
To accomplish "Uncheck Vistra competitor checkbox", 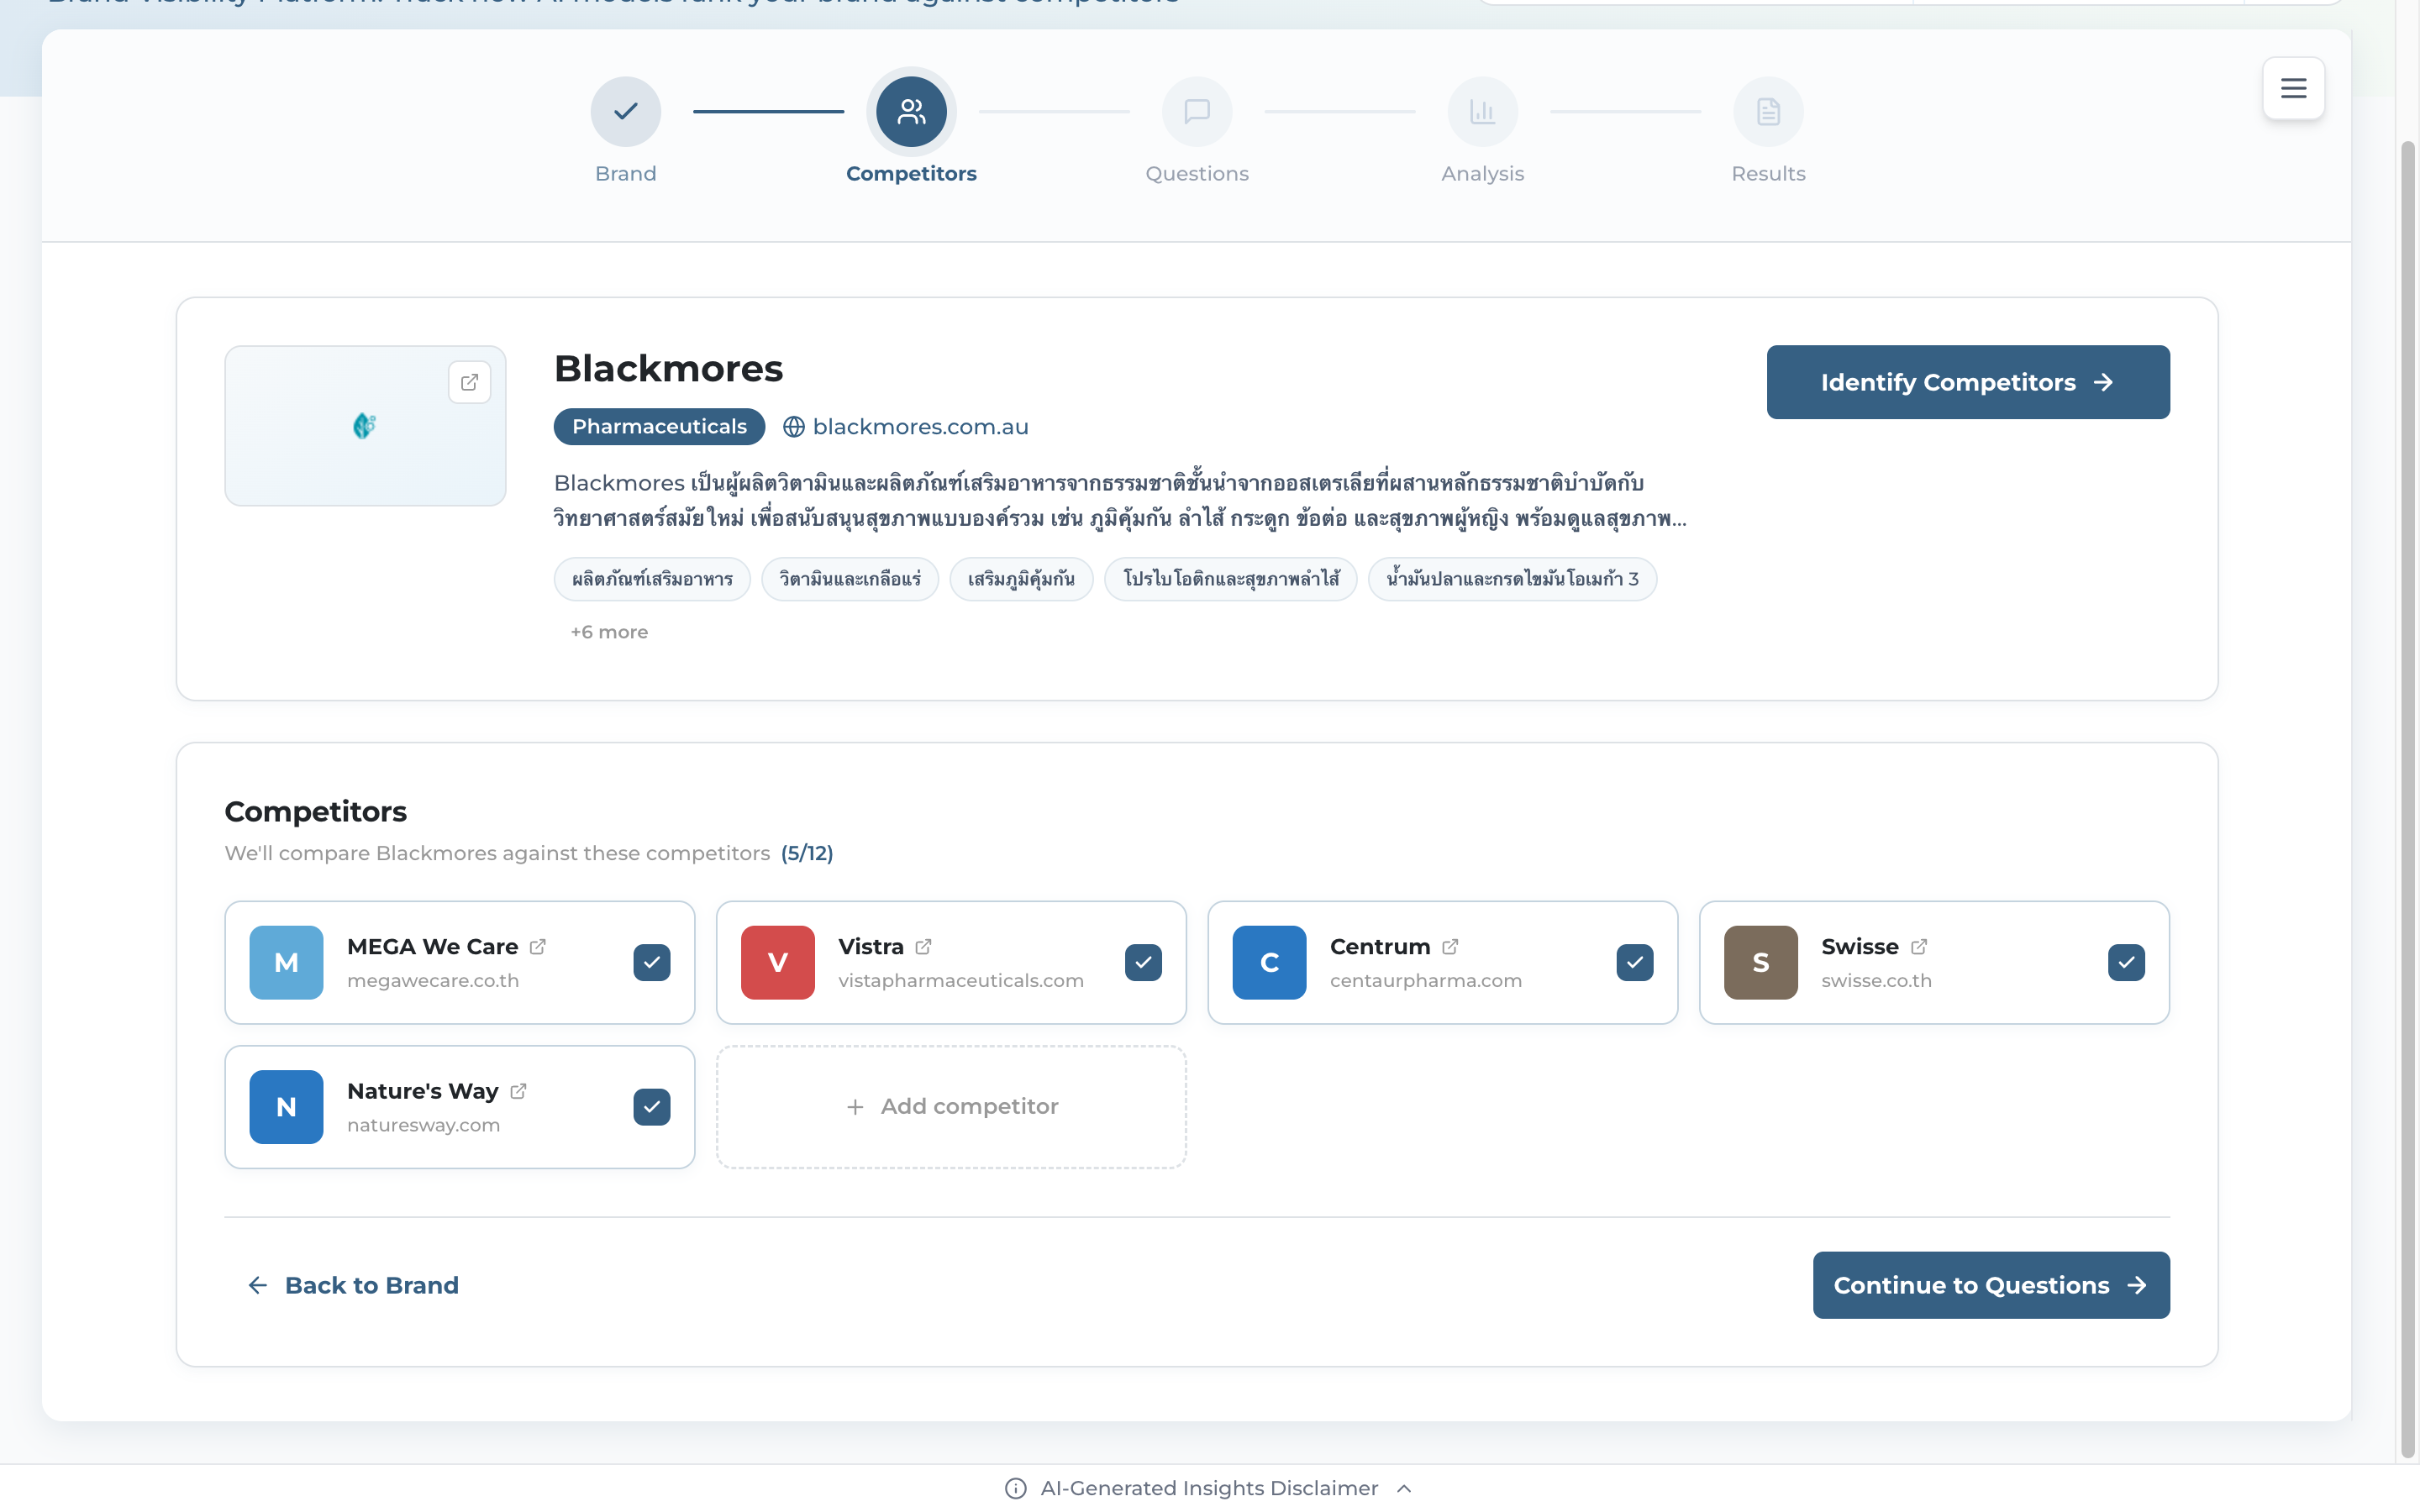I will coord(1143,962).
